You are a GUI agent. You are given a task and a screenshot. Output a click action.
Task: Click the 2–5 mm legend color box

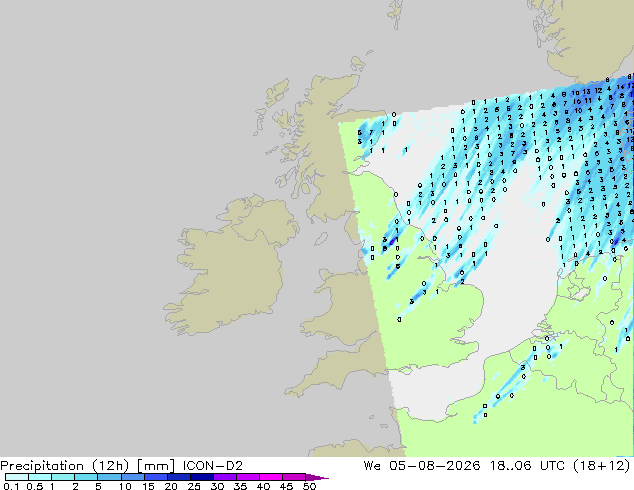point(86,477)
